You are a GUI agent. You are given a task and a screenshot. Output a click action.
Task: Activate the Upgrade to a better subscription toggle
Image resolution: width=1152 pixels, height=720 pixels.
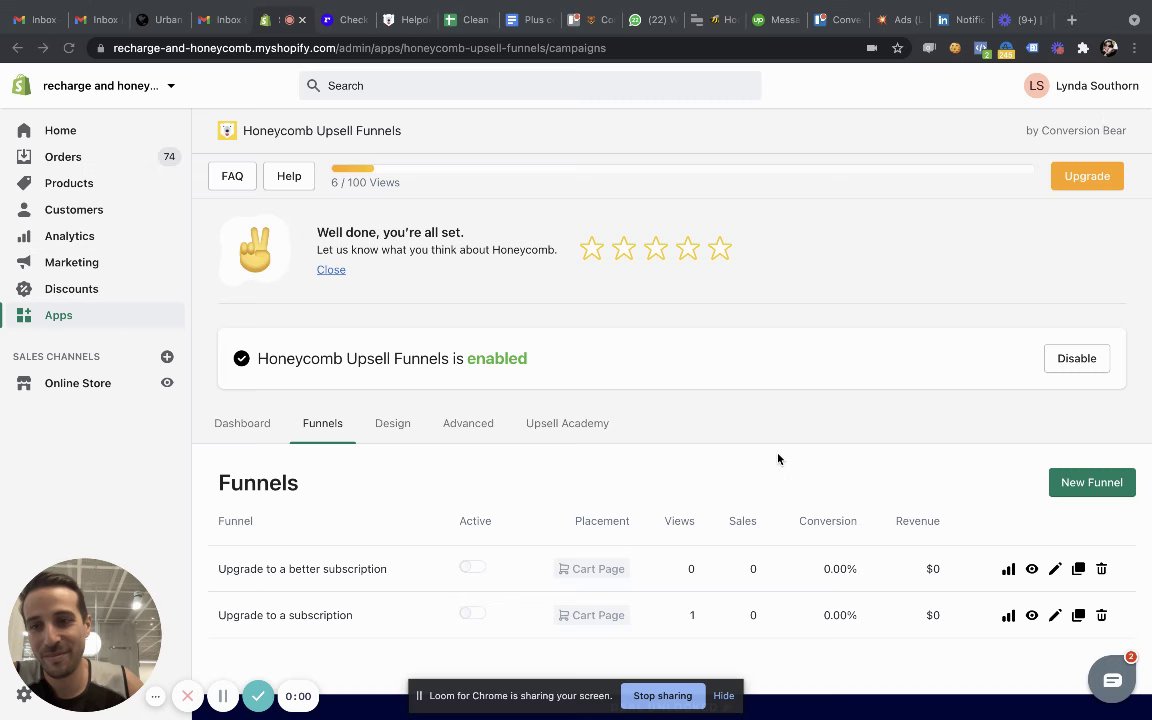[472, 566]
